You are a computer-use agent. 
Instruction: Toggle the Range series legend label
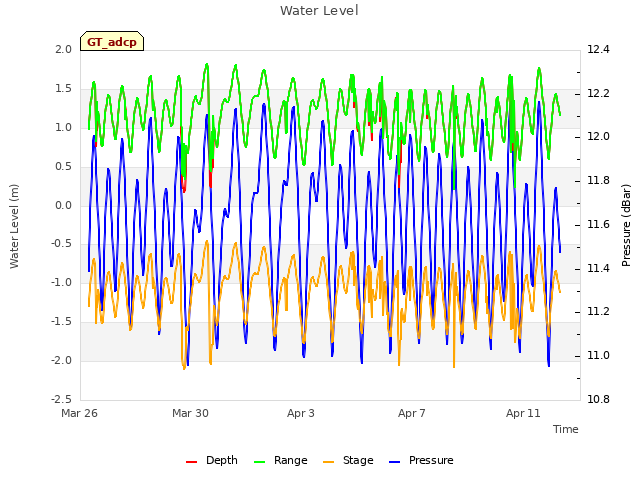coord(291,460)
